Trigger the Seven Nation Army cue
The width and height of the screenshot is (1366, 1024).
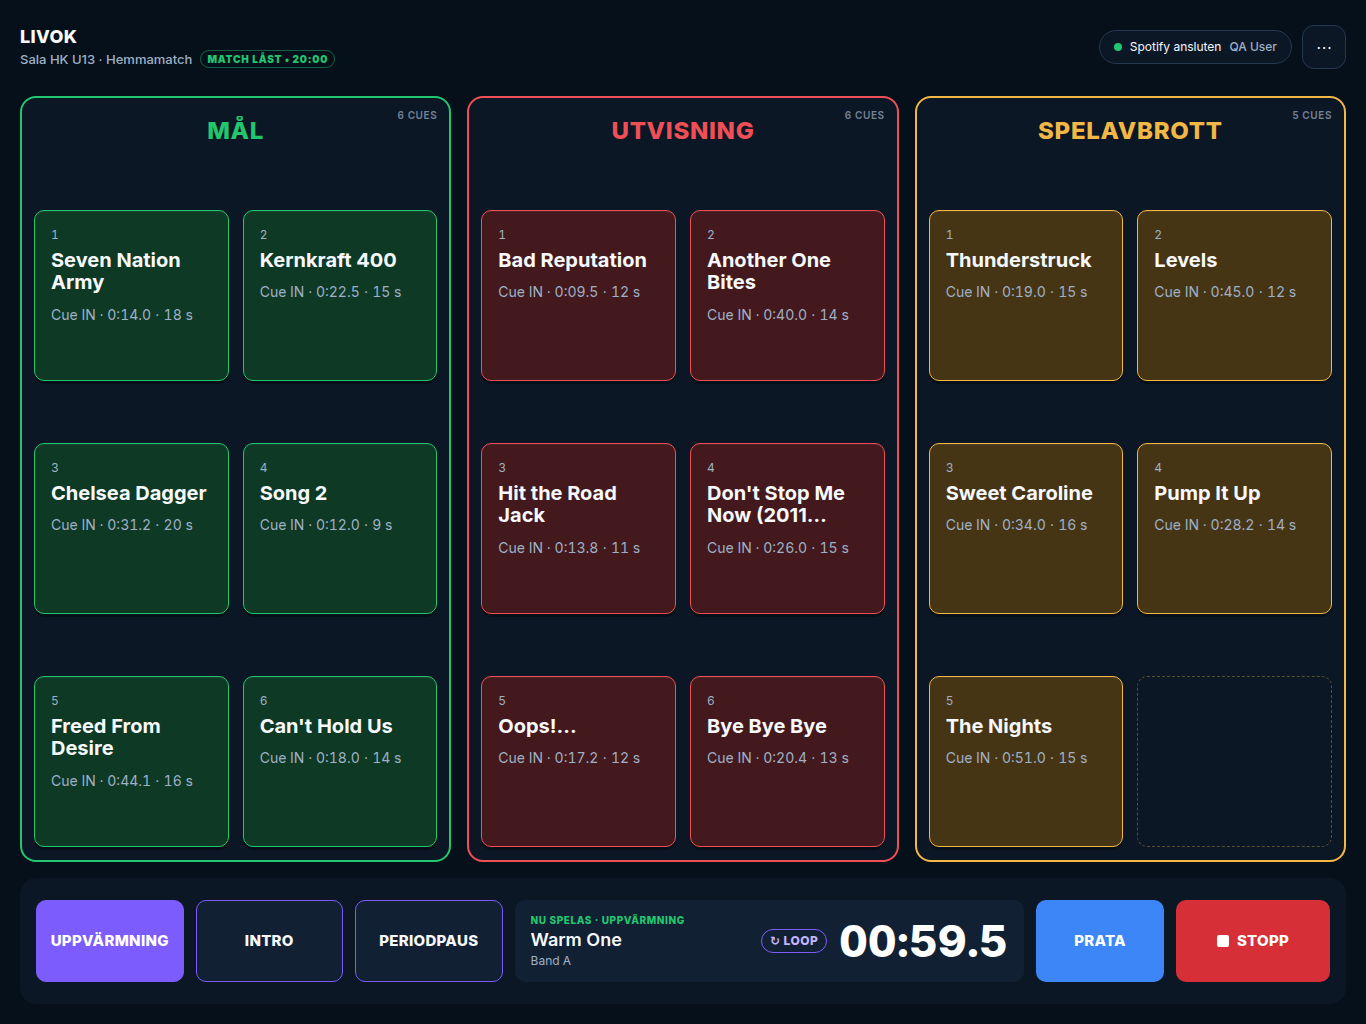click(x=131, y=296)
